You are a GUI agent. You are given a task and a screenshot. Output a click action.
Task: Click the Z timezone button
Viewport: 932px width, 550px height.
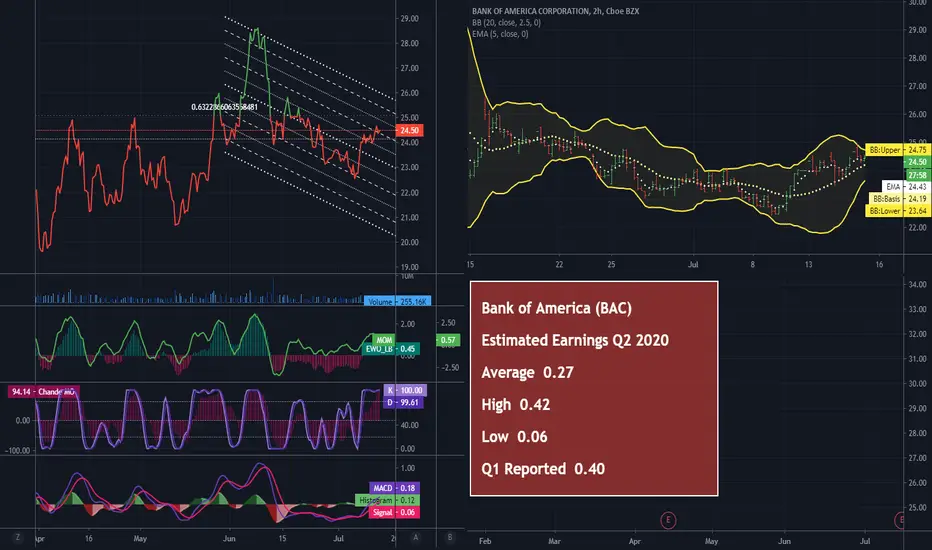click(17, 538)
